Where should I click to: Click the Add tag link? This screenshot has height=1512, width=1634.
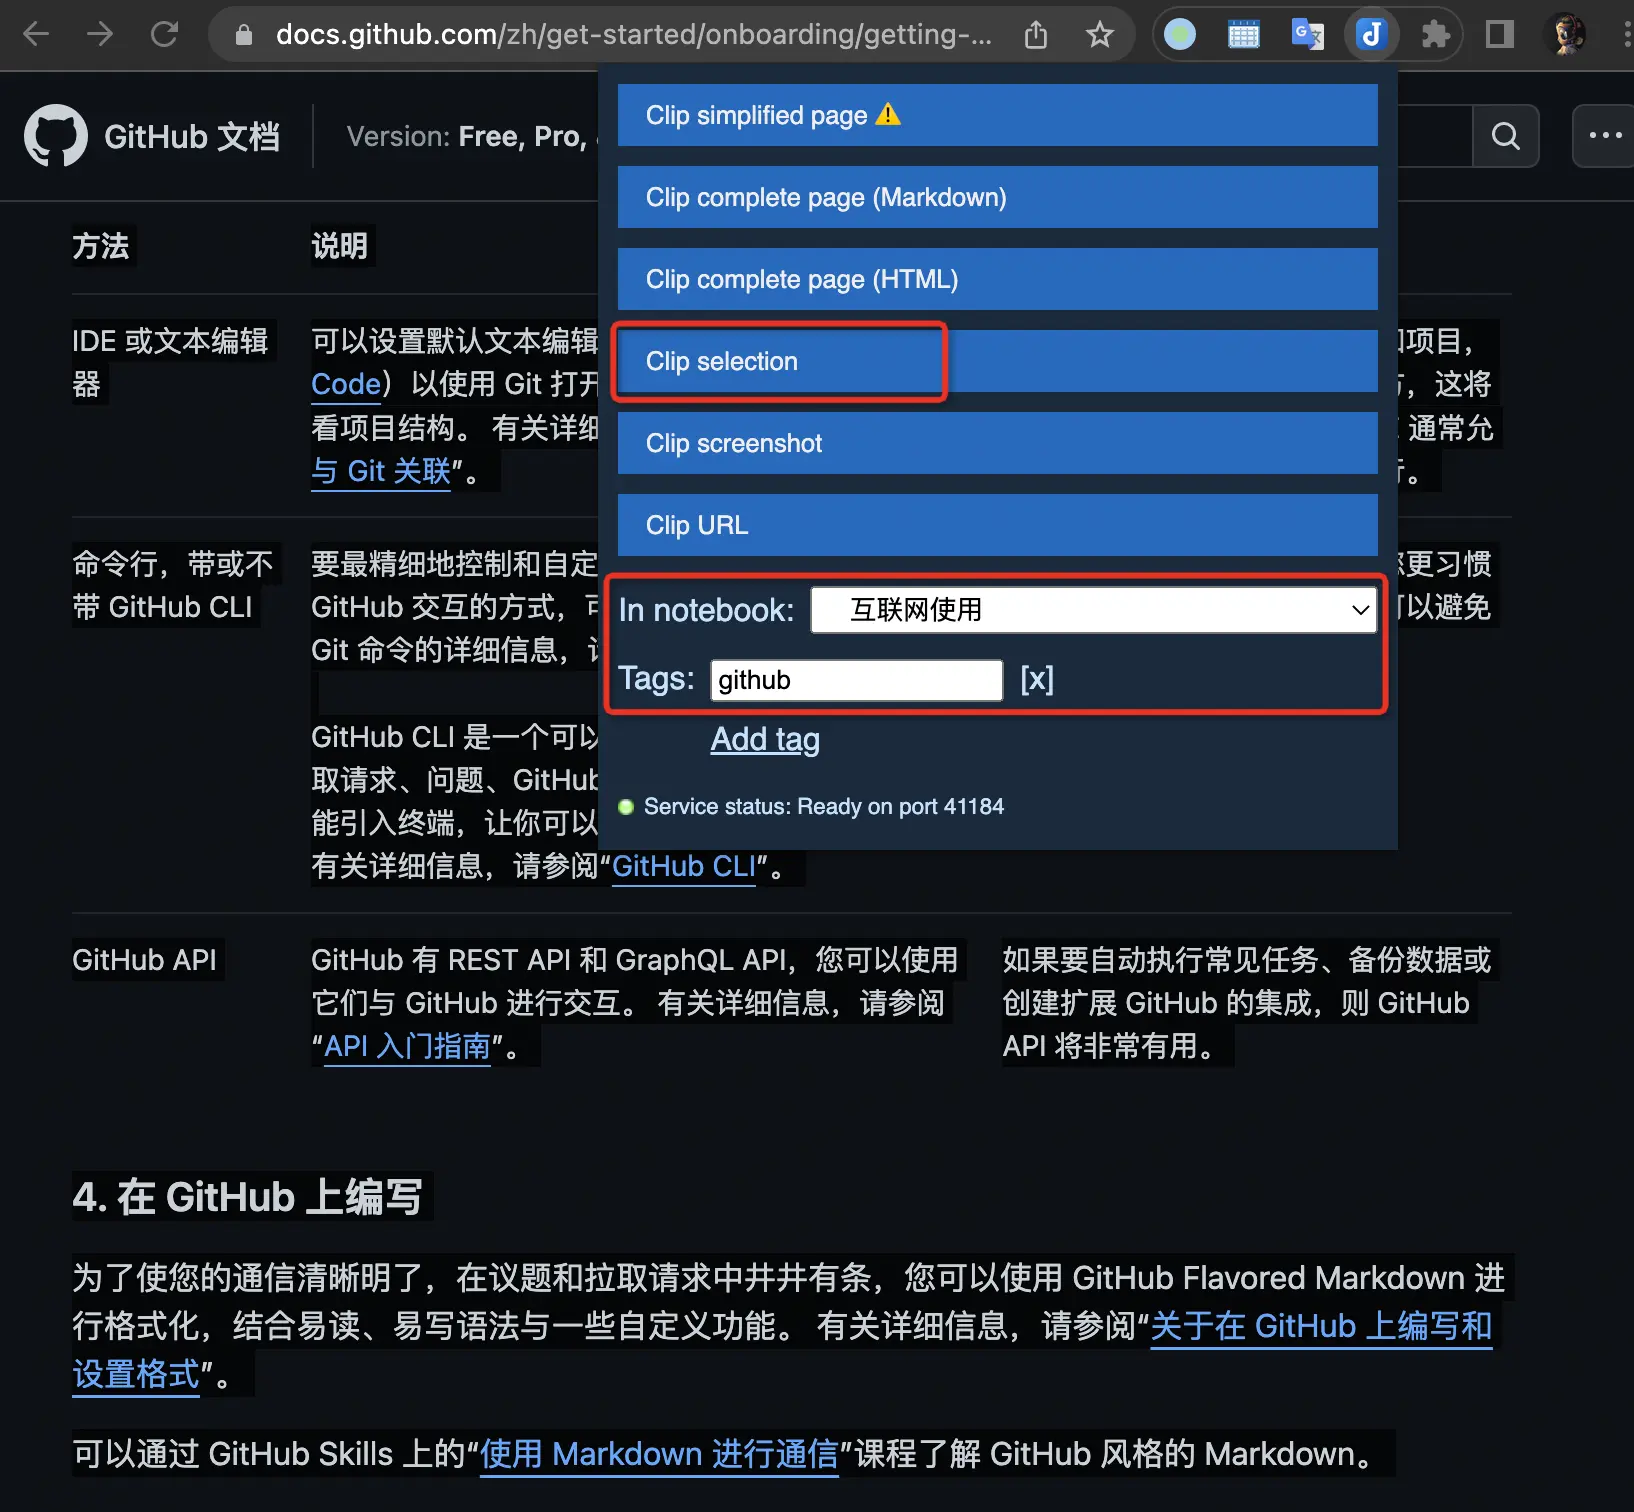765,740
